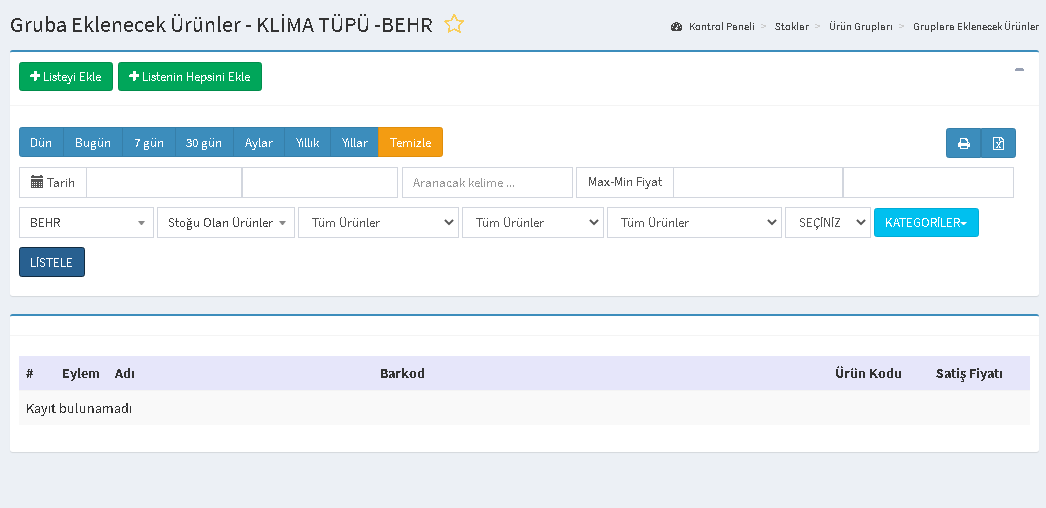Image resolution: width=1046 pixels, height=508 pixels.
Task: Select the Bugün date filter
Action: [x=93, y=142]
